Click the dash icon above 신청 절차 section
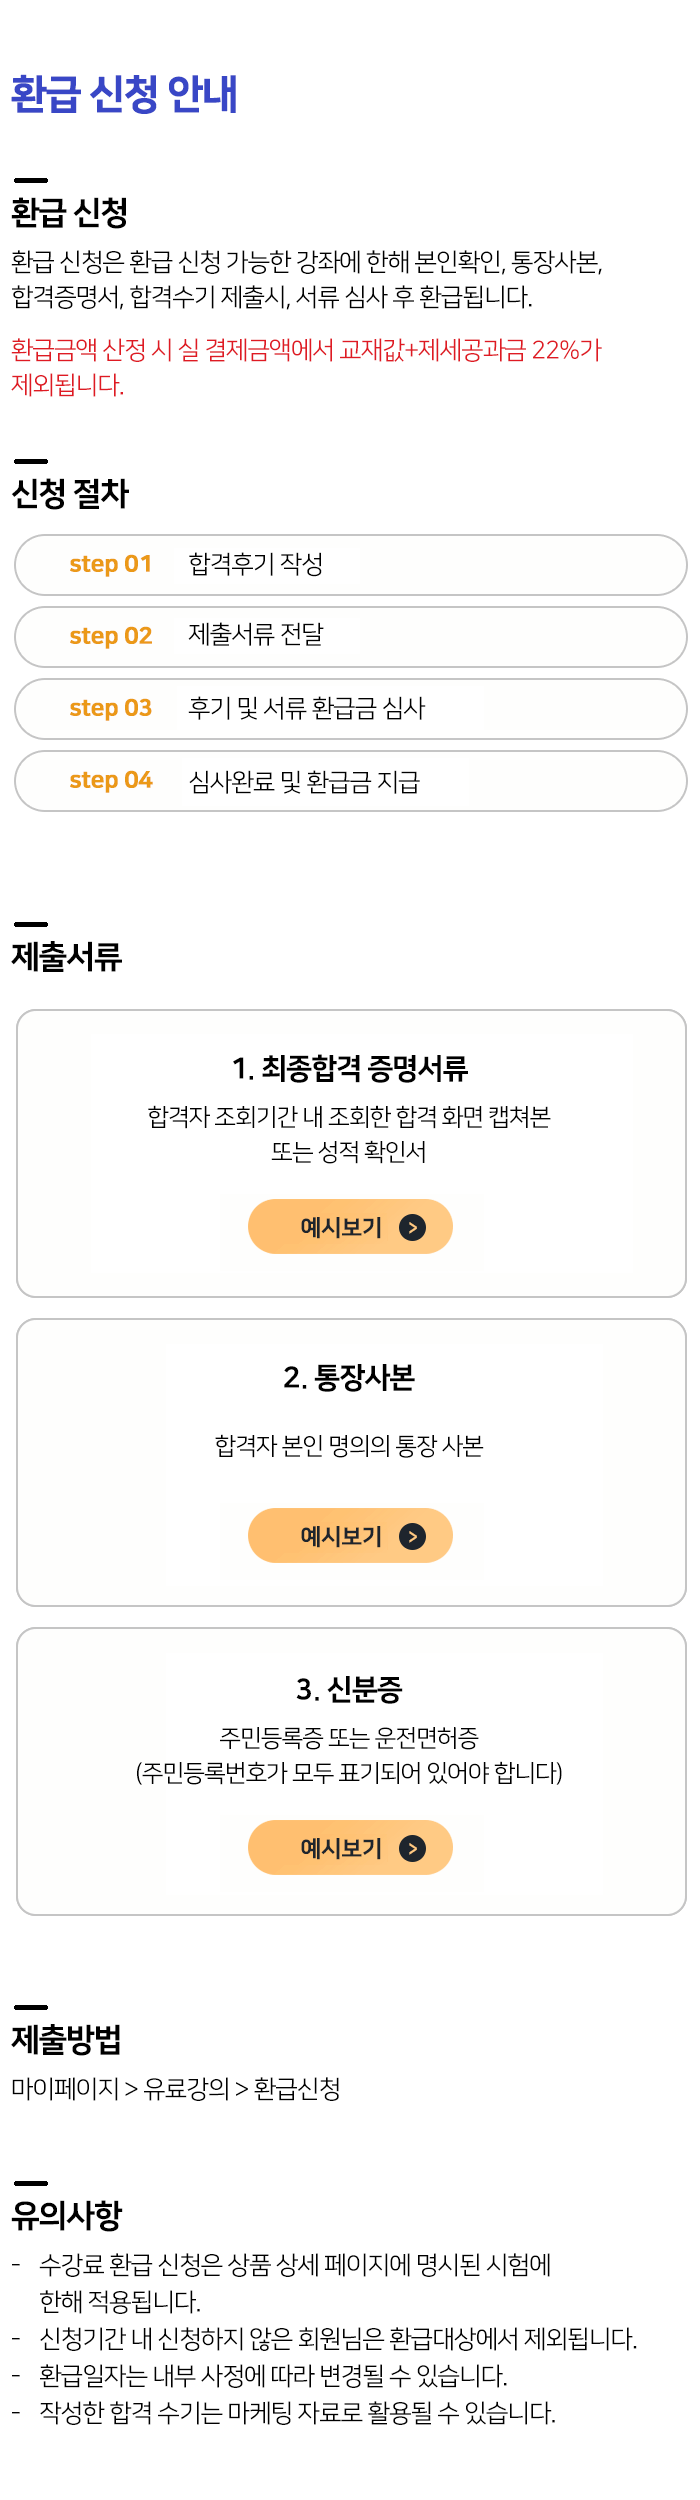This screenshot has width=700, height=2500. [x=29, y=460]
